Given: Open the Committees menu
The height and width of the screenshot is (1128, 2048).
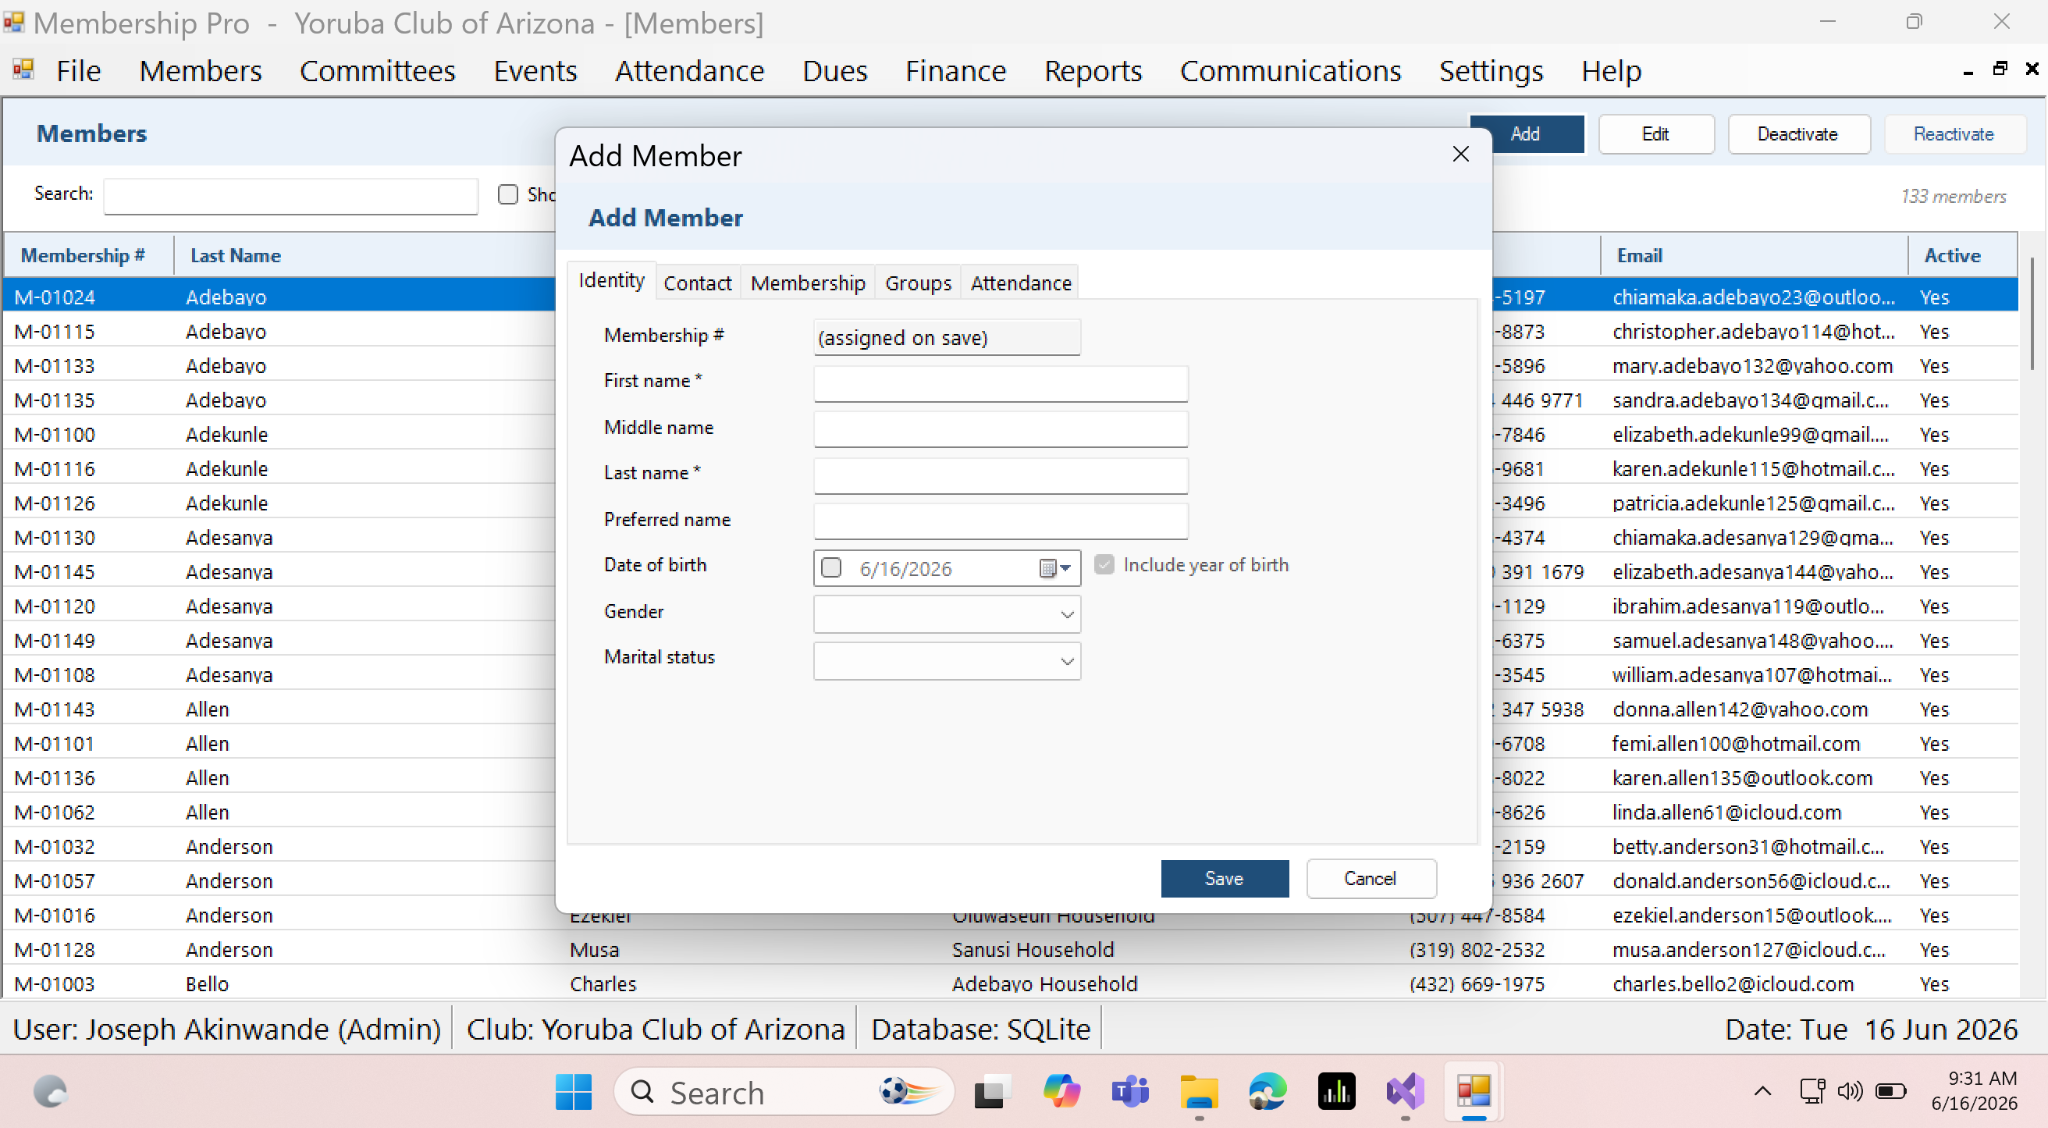Looking at the screenshot, I should click(x=378, y=71).
